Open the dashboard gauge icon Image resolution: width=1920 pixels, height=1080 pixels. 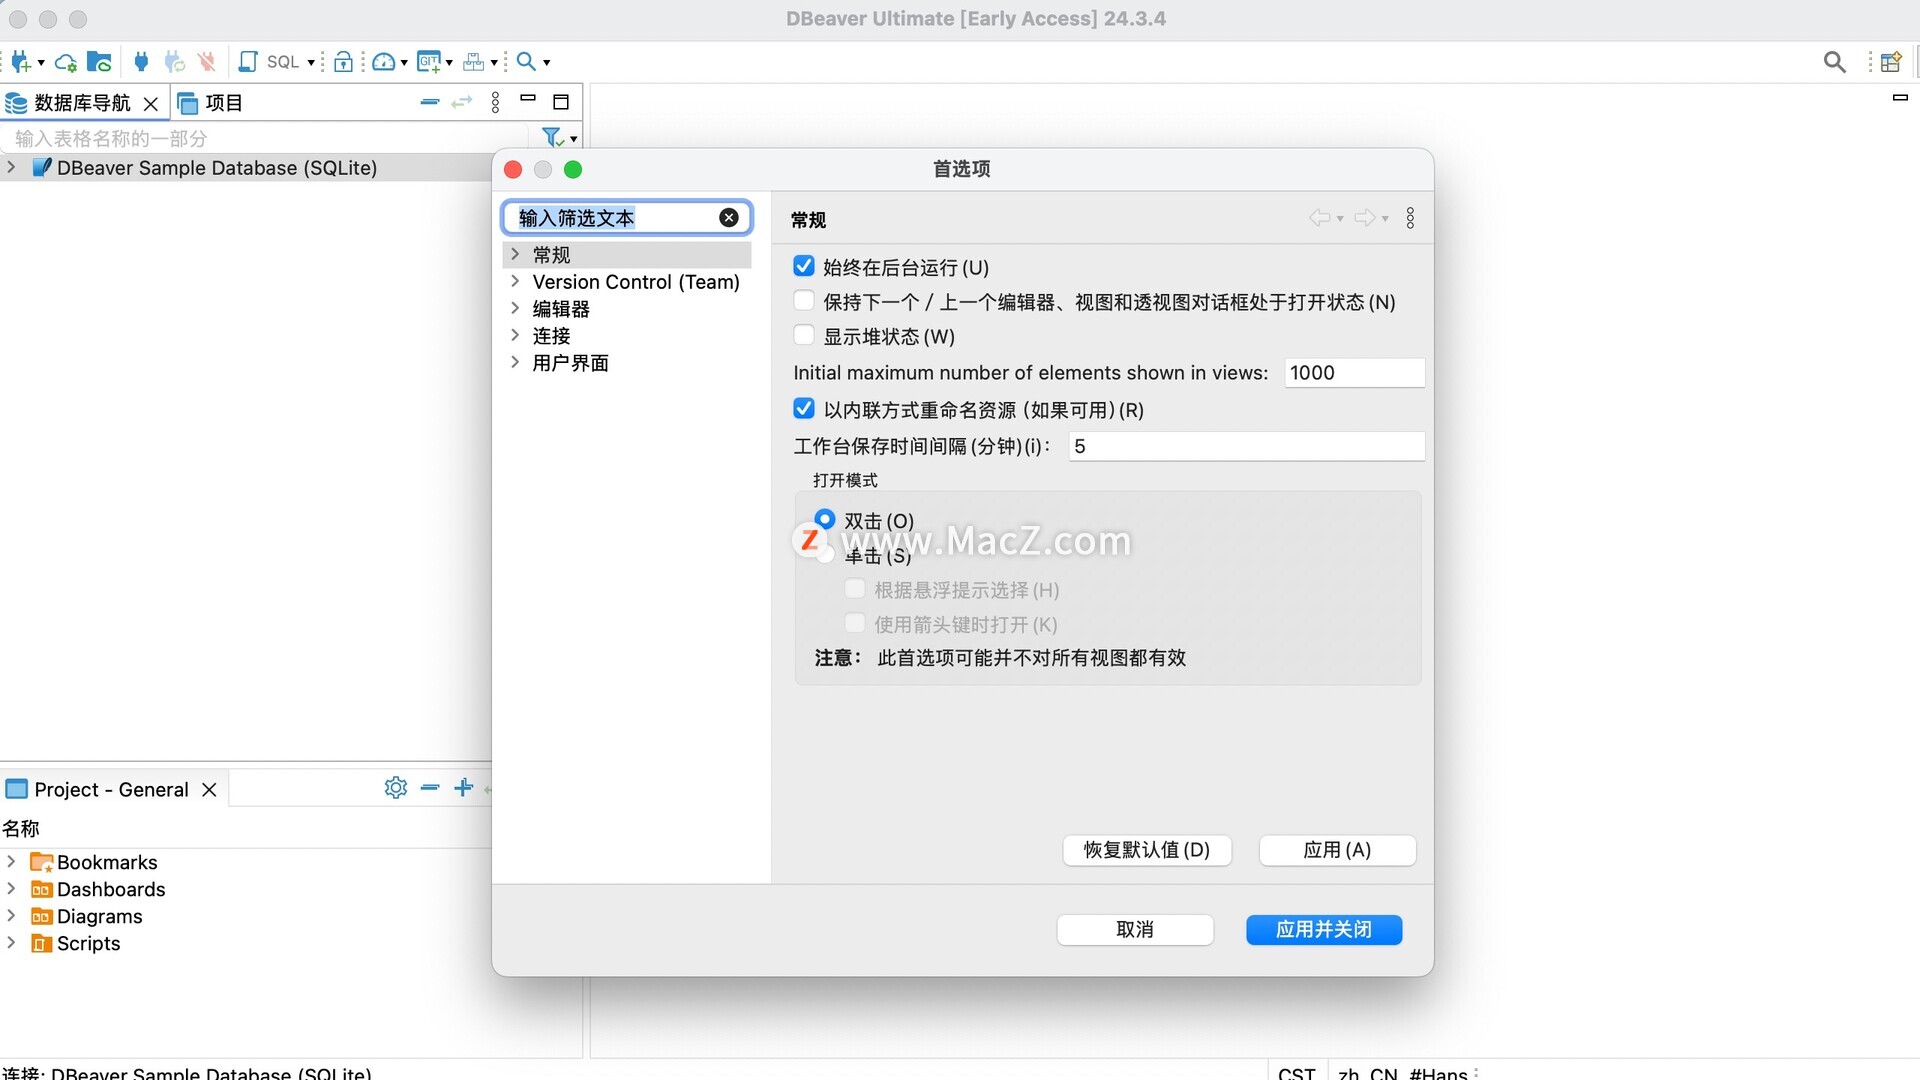pyautogui.click(x=383, y=62)
